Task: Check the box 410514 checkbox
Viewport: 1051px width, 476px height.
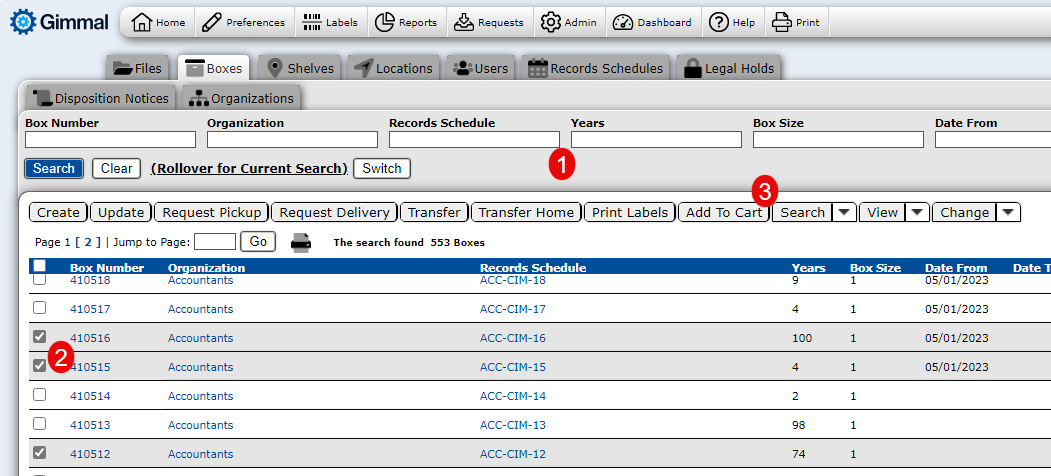Action: [x=39, y=395]
